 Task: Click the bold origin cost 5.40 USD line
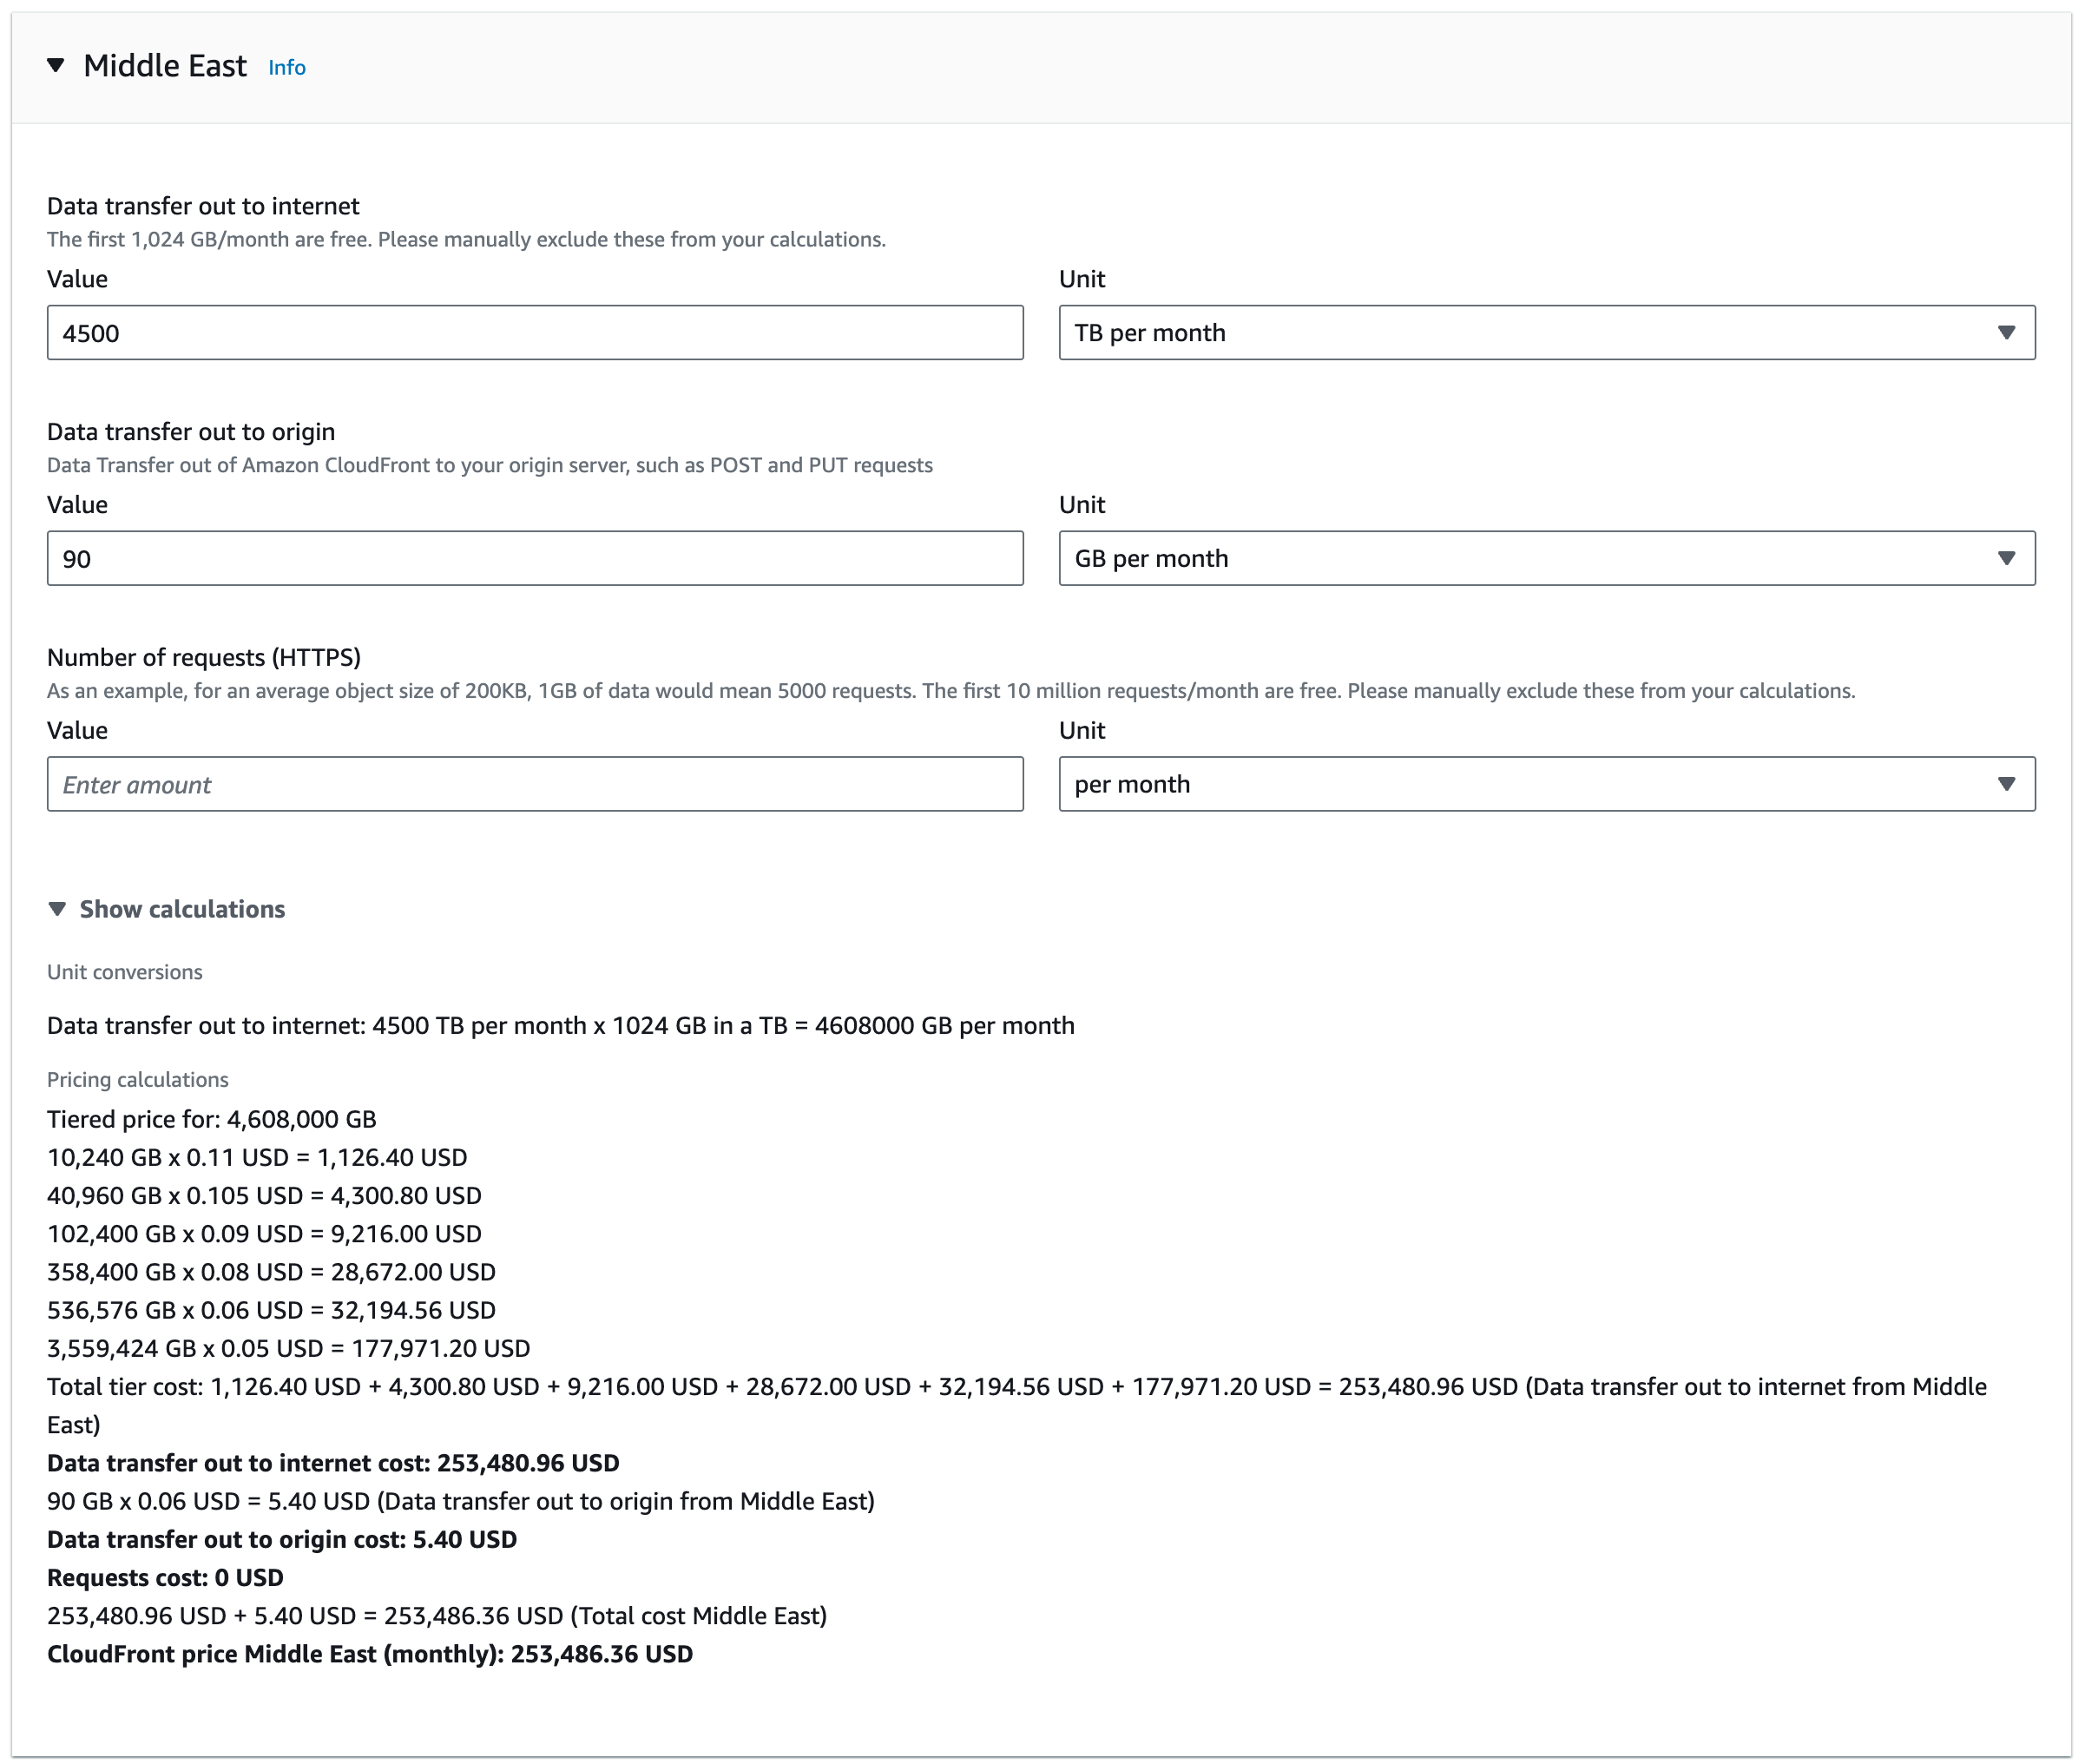(282, 1540)
